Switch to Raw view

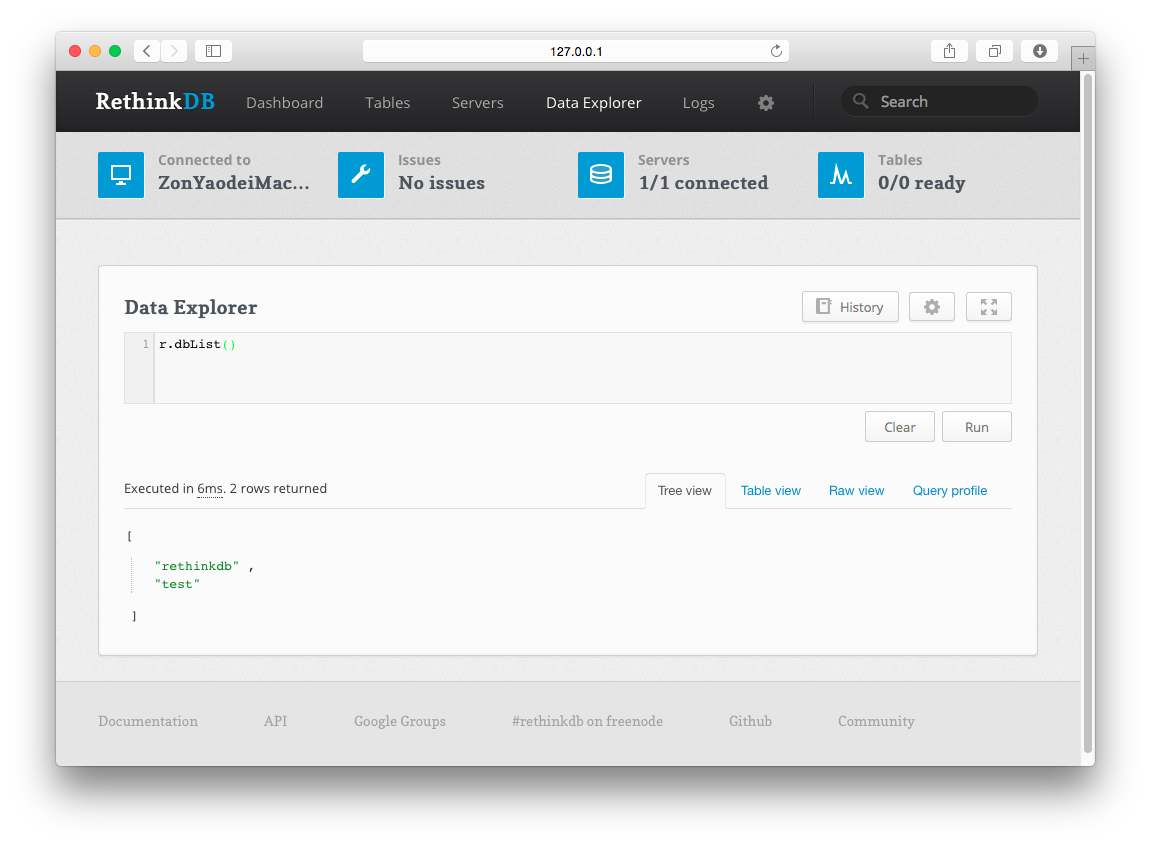857,491
